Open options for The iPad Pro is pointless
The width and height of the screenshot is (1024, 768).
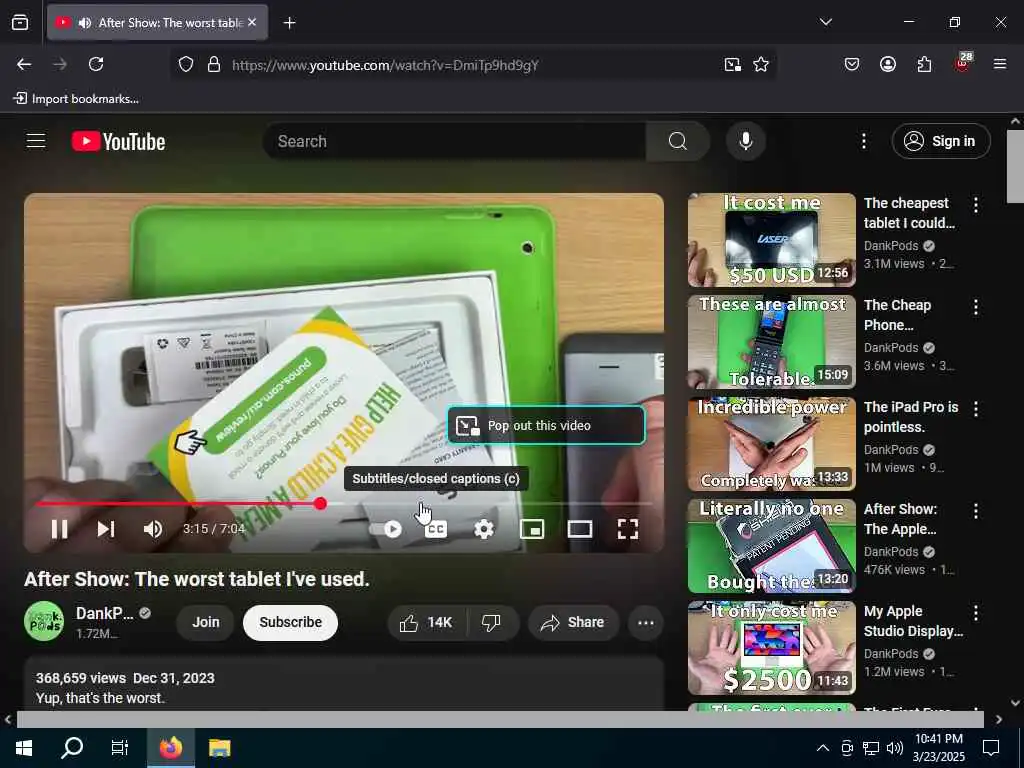tap(976, 408)
